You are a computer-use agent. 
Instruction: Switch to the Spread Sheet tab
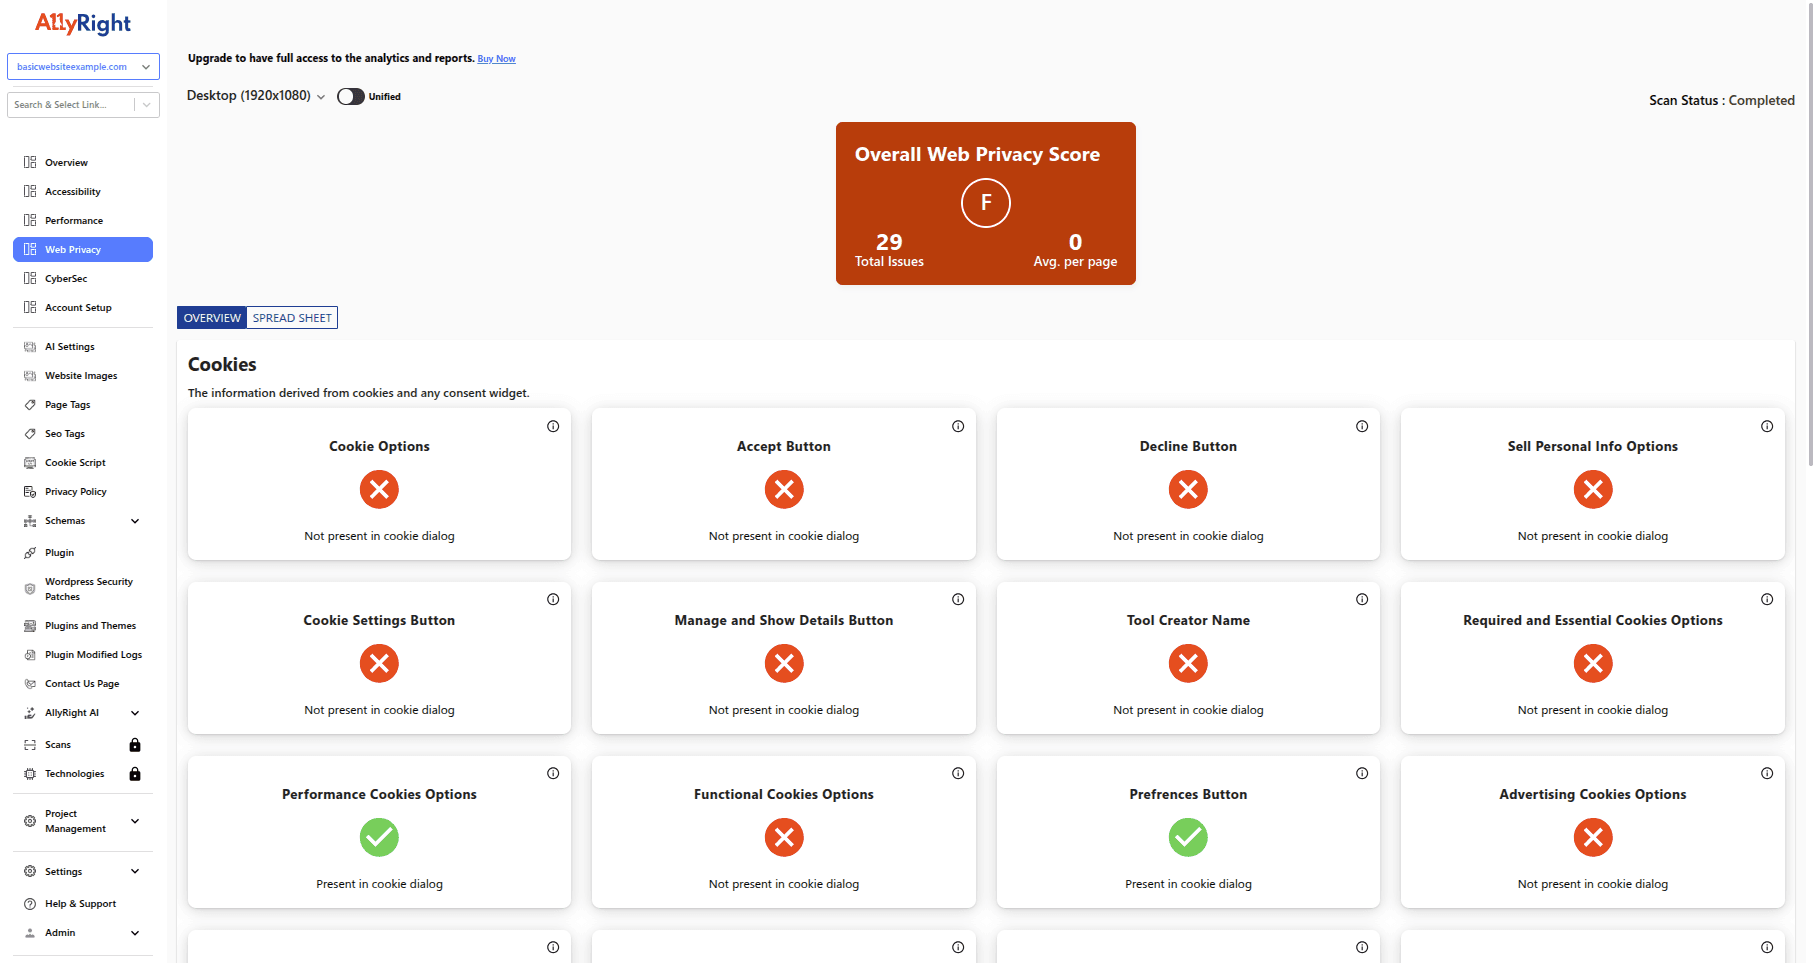292,317
